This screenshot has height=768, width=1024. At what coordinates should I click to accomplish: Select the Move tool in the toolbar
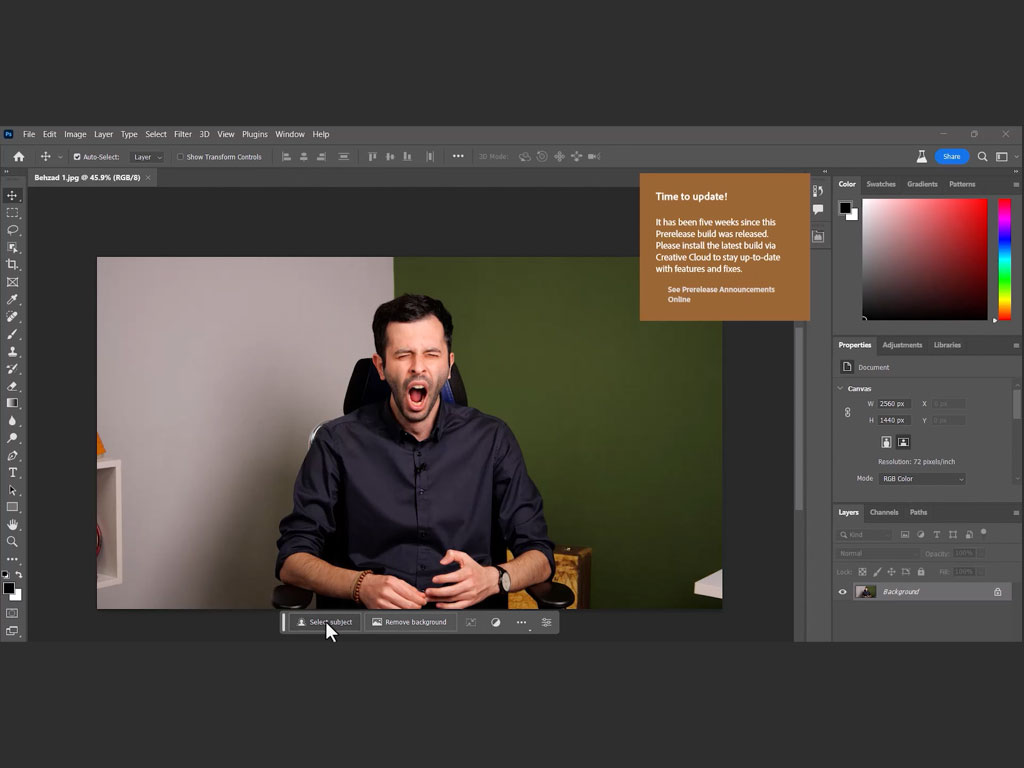(12, 195)
